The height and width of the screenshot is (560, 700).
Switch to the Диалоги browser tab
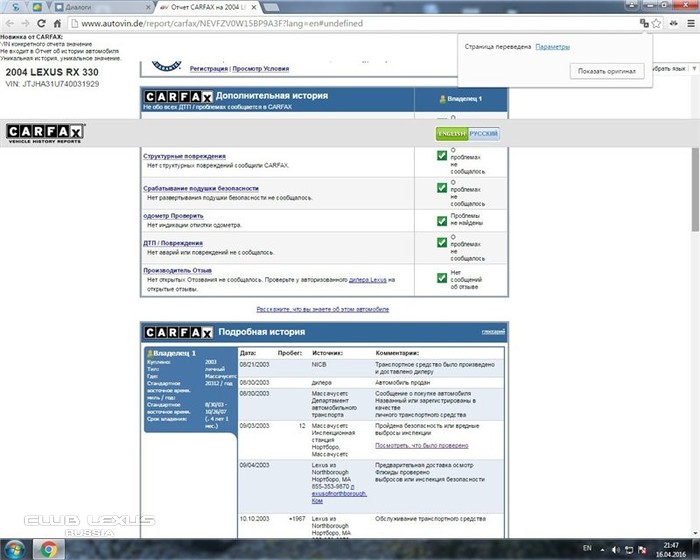[103, 7]
